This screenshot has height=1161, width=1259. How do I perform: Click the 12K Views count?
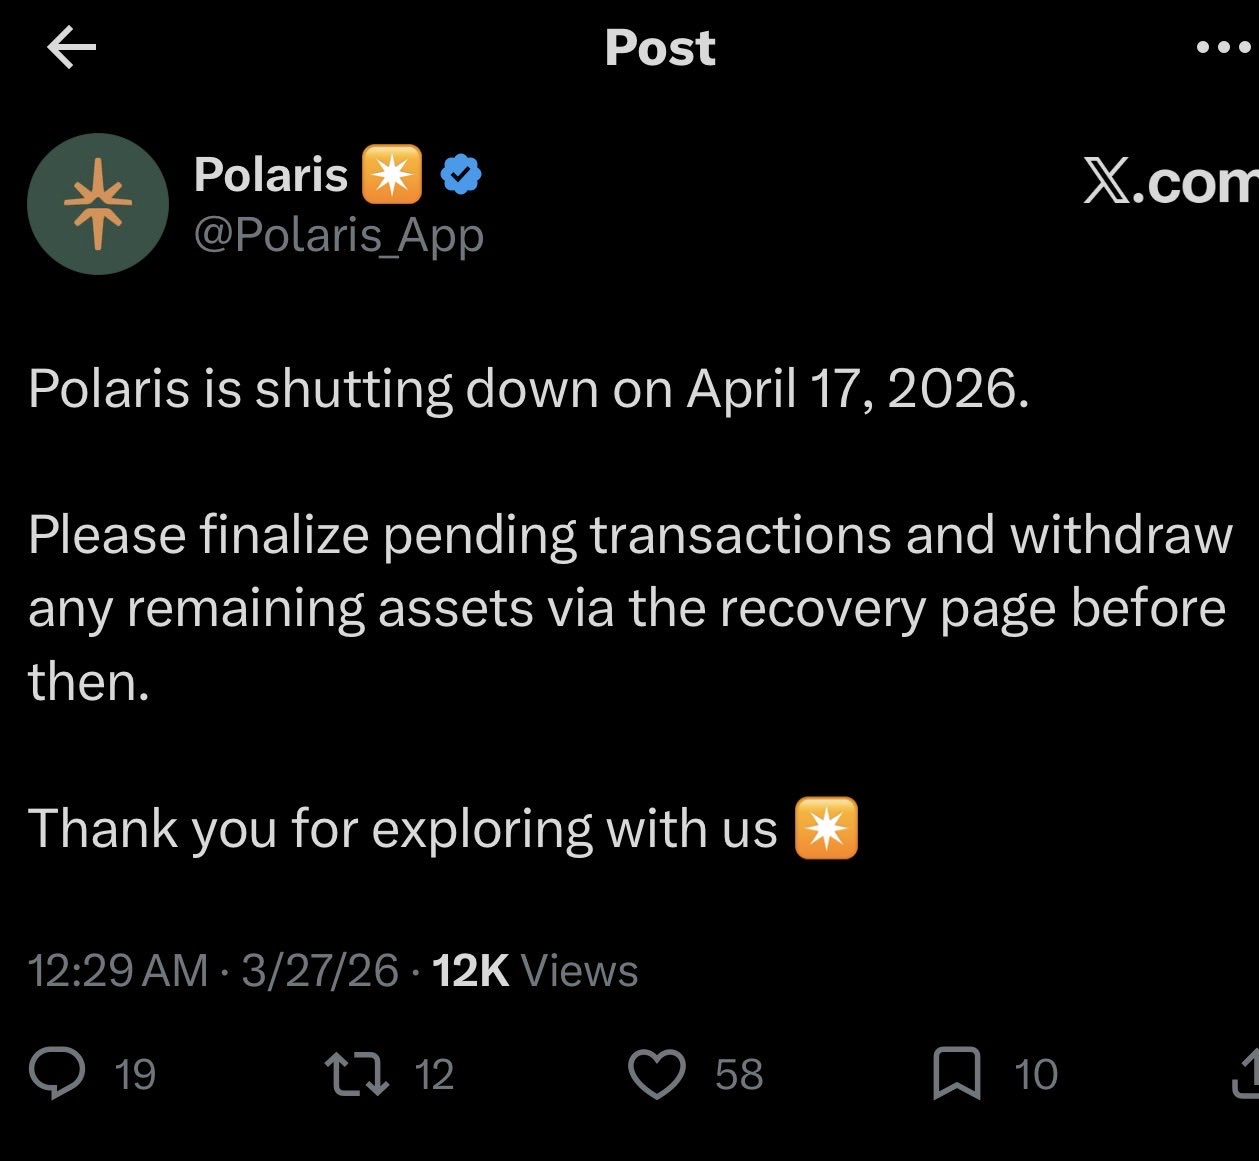(x=535, y=970)
